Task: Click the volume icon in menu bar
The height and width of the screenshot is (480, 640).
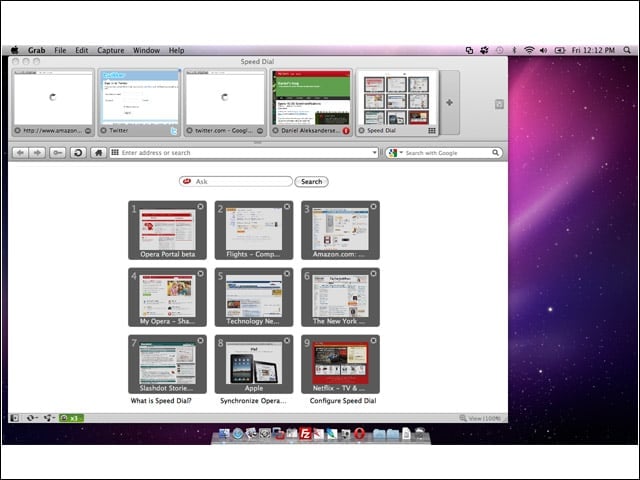Action: [x=543, y=50]
